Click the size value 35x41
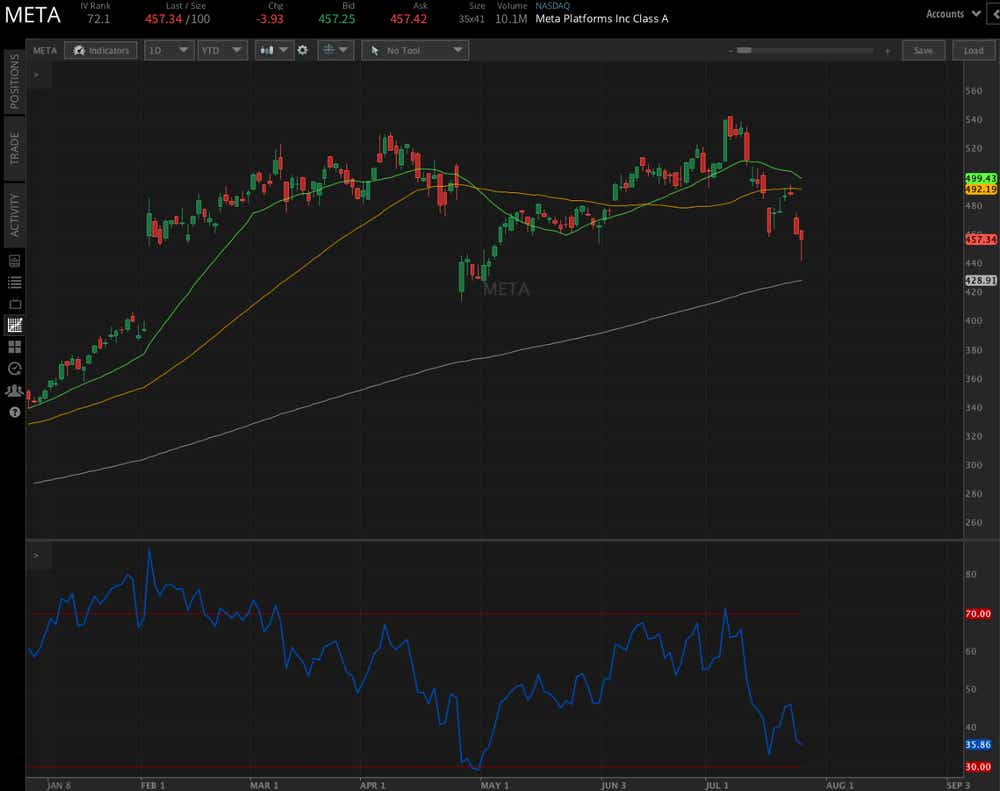Image resolution: width=1000 pixels, height=791 pixels. coord(471,19)
